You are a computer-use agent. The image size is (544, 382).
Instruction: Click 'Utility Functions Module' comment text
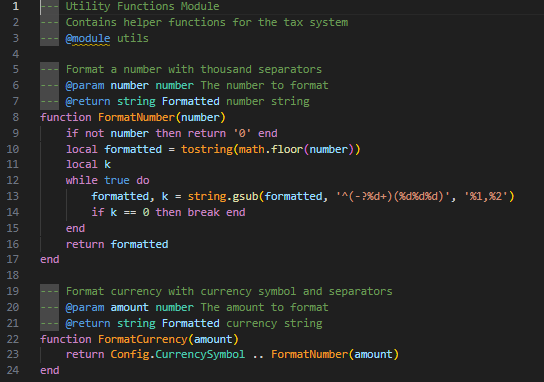tap(142, 6)
